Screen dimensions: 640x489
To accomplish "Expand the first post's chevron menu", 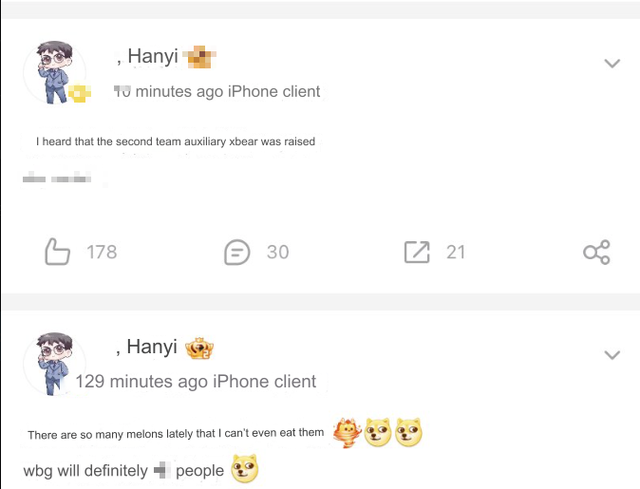I will coord(612,64).
